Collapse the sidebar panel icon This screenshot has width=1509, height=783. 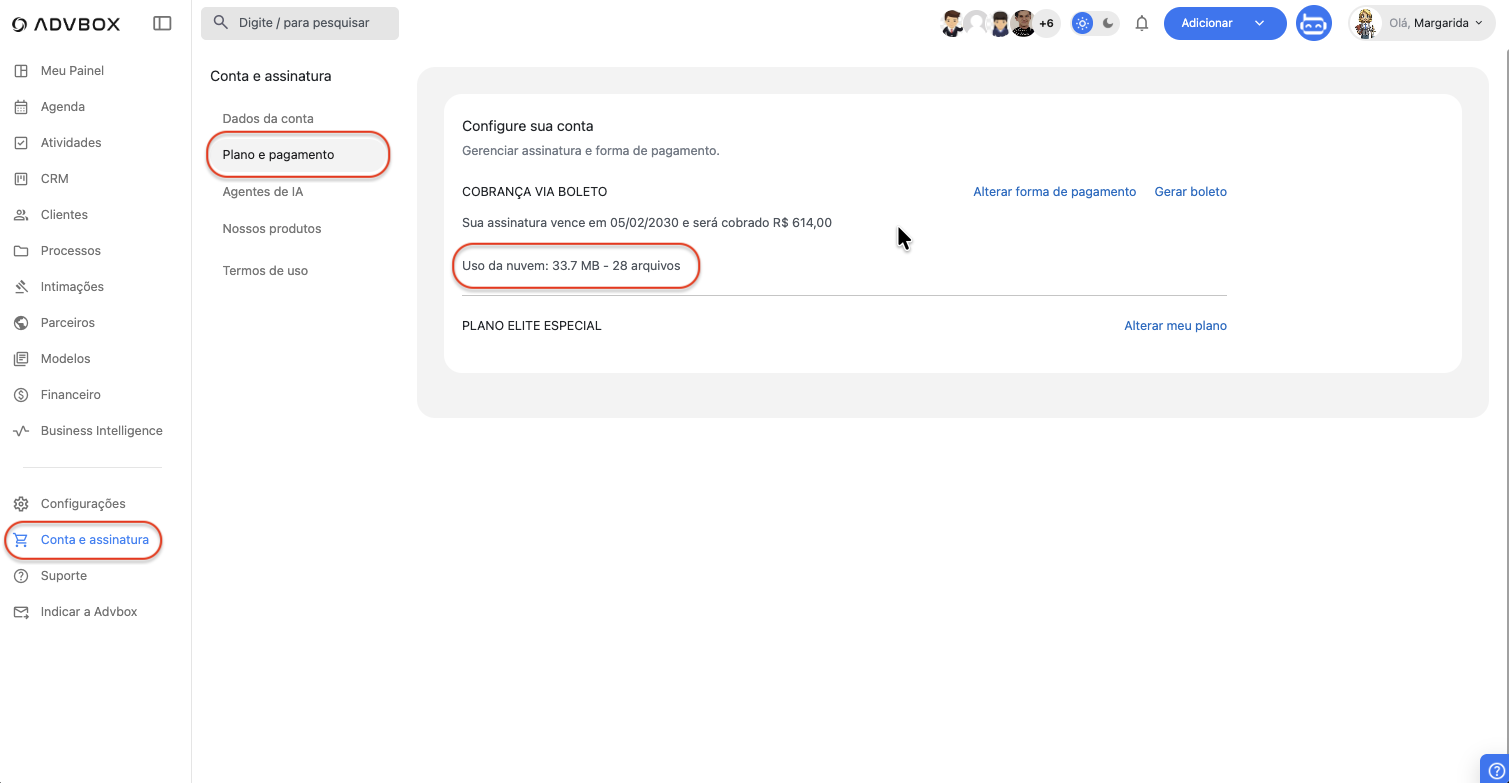[162, 23]
